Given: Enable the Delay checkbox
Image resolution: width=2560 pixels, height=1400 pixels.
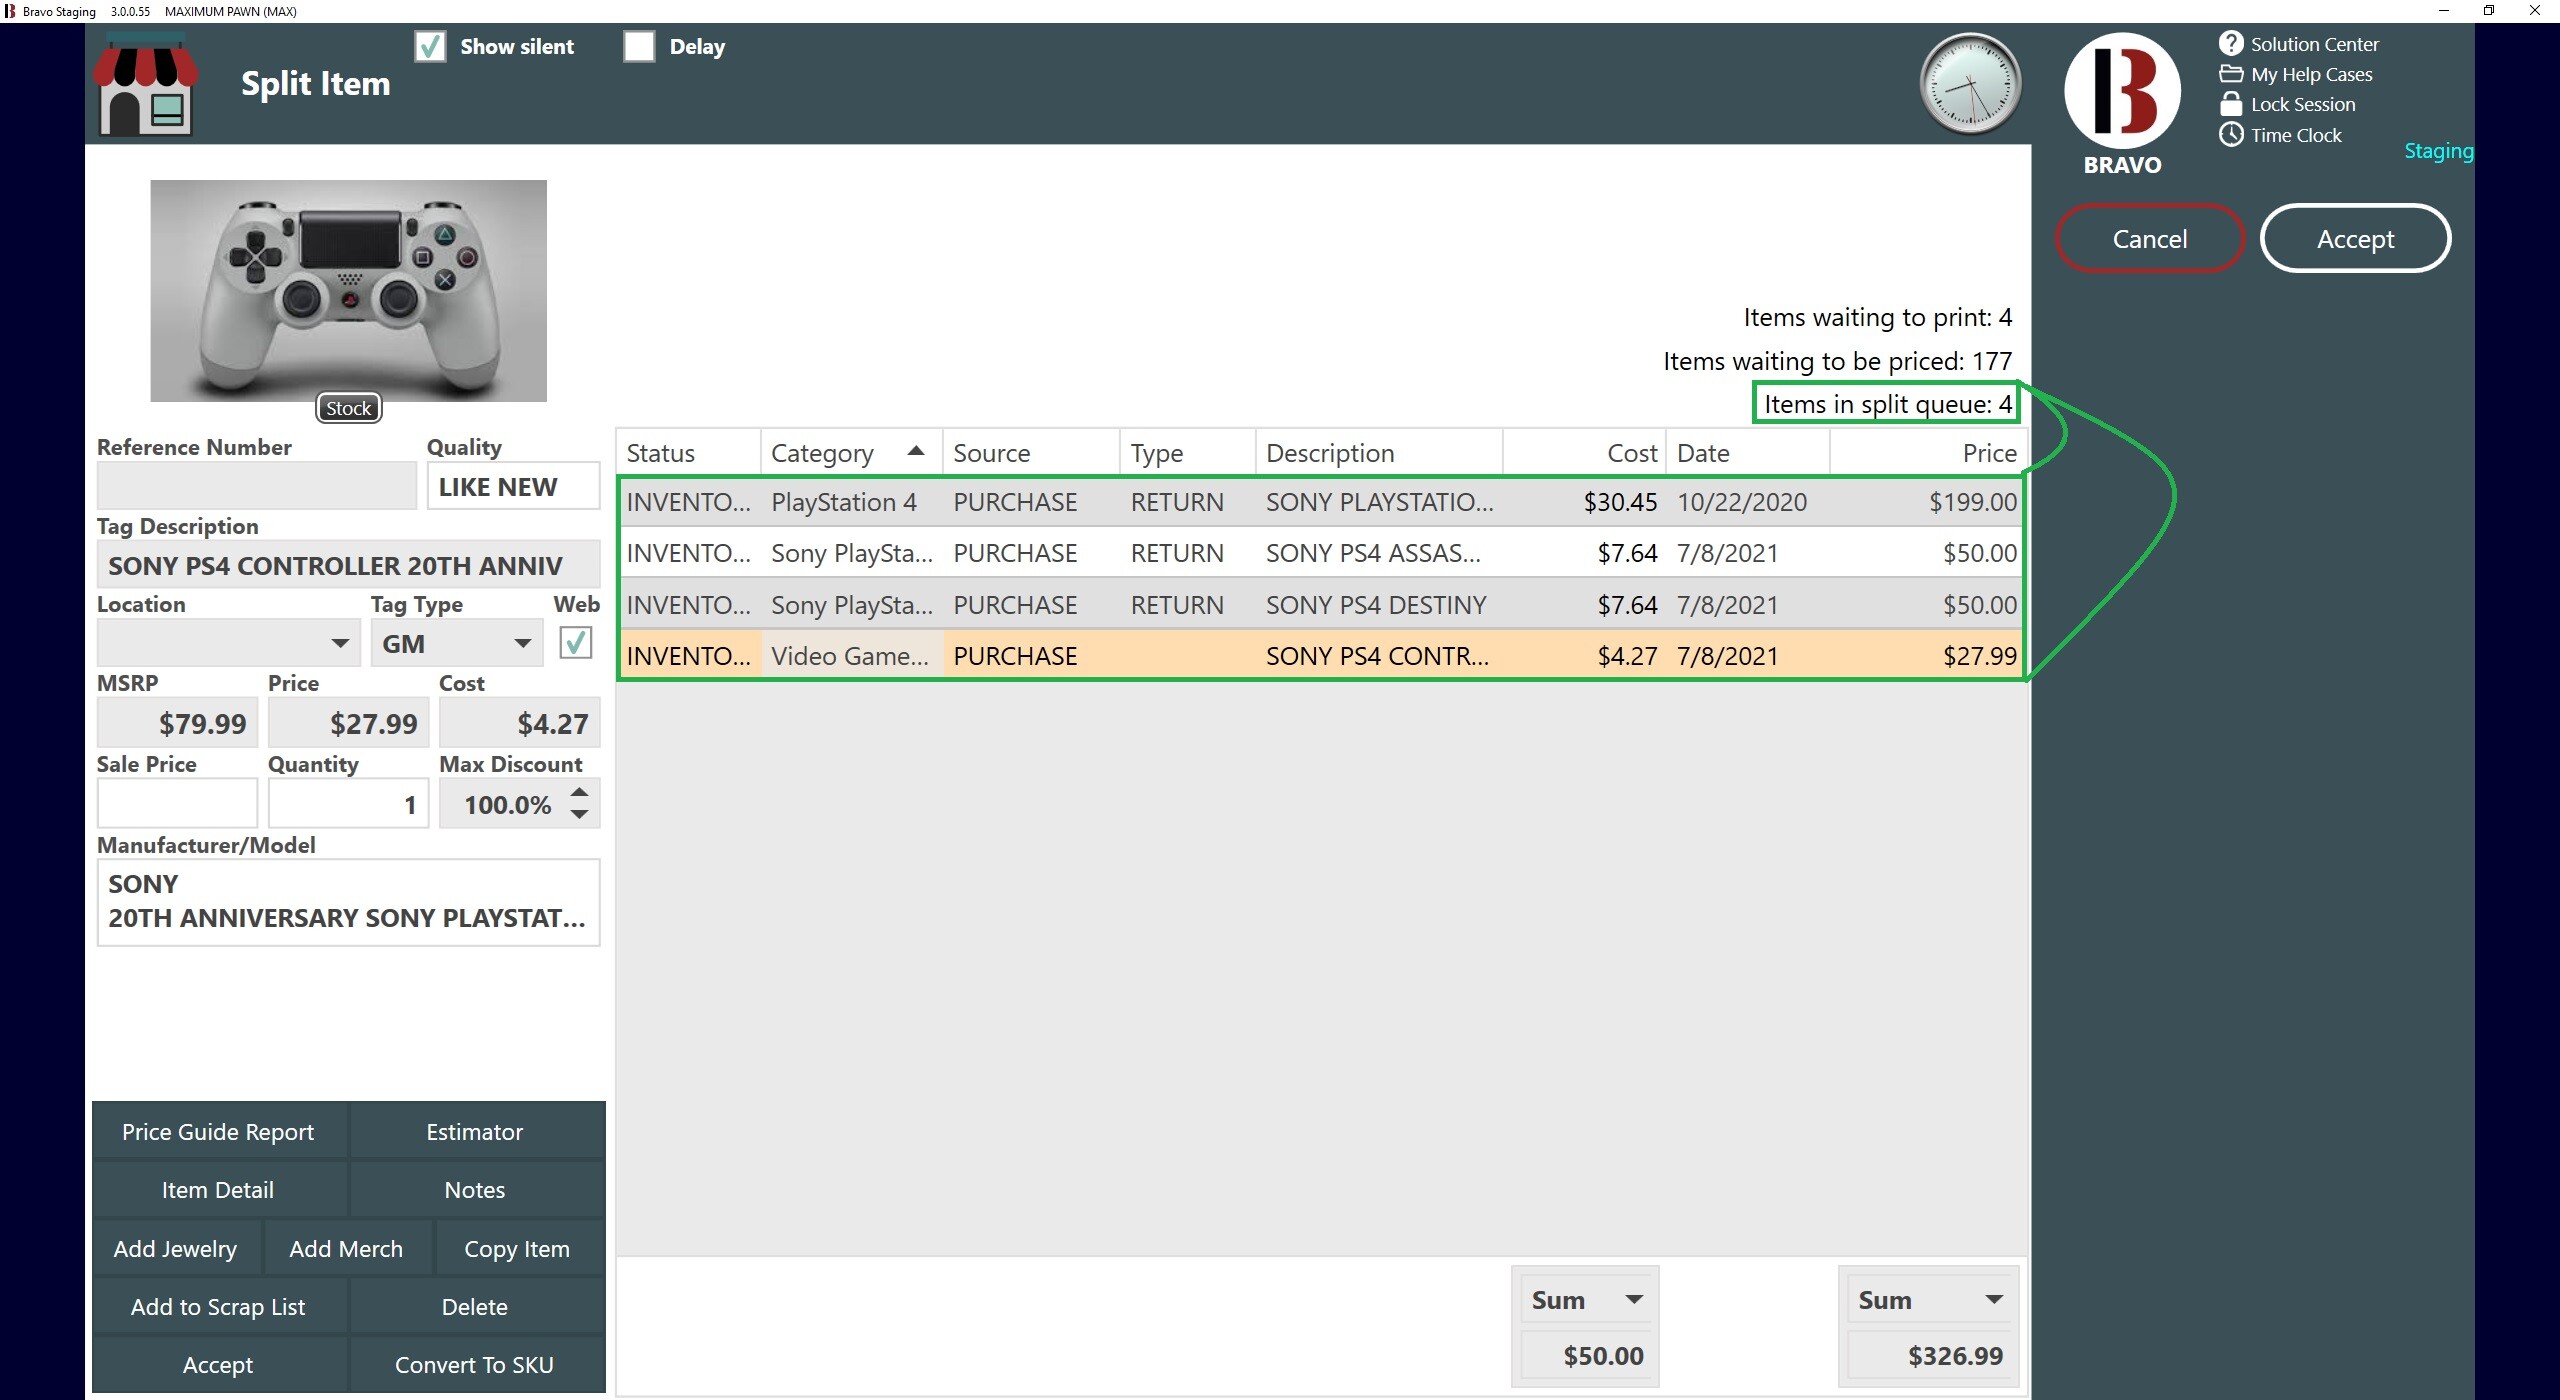Looking at the screenshot, I should pos(639,46).
